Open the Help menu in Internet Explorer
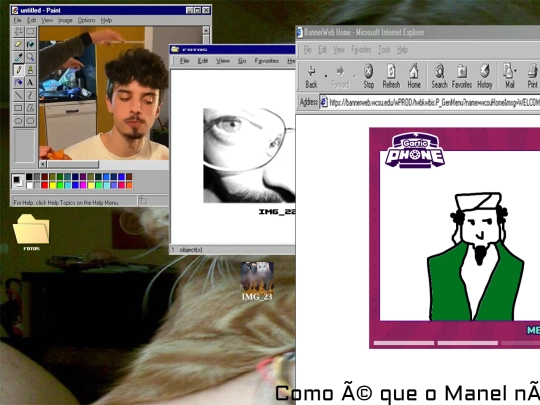540x405 pixels. 402,50
